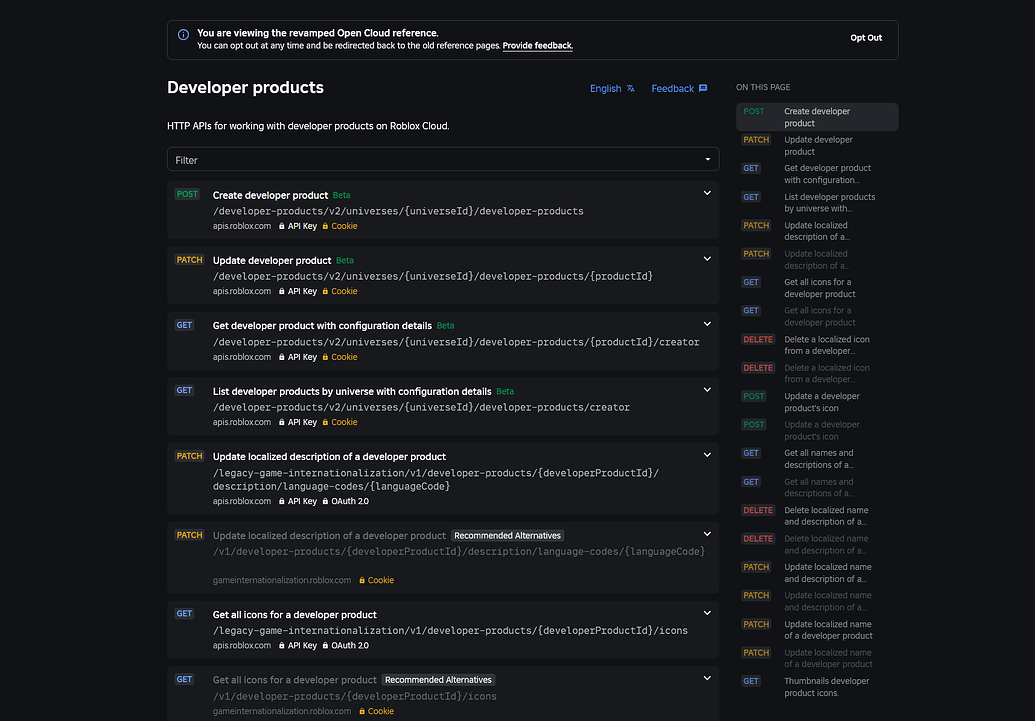This screenshot has height=721, width=1035.
Task: Click the Feedback chat bubble icon
Action: (x=703, y=88)
